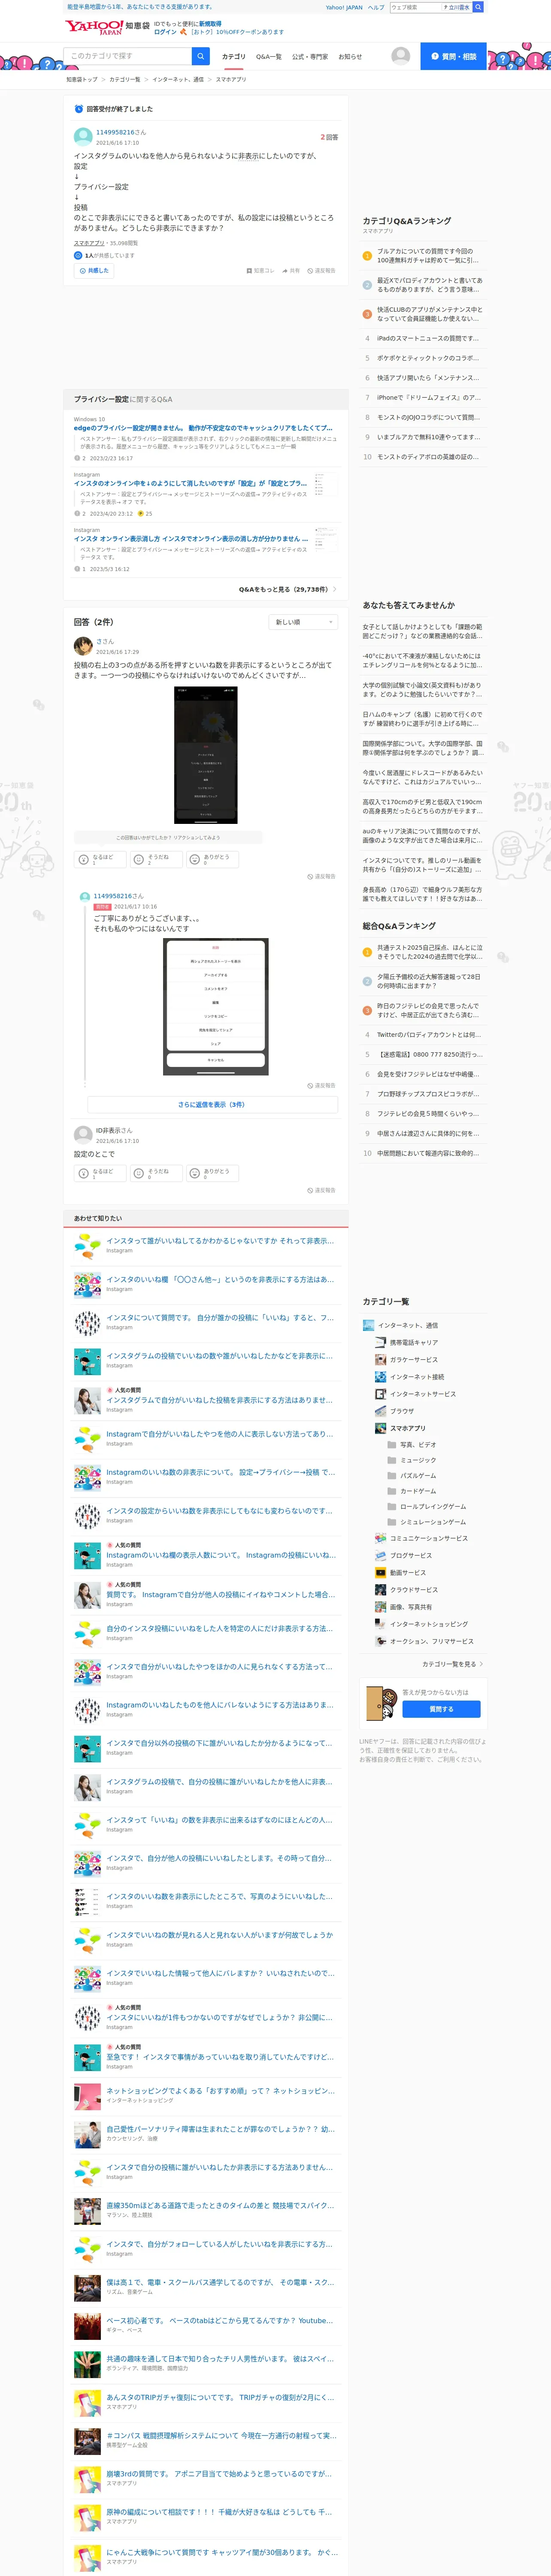Open ロールプレイングゲーム folder category

426,1506
